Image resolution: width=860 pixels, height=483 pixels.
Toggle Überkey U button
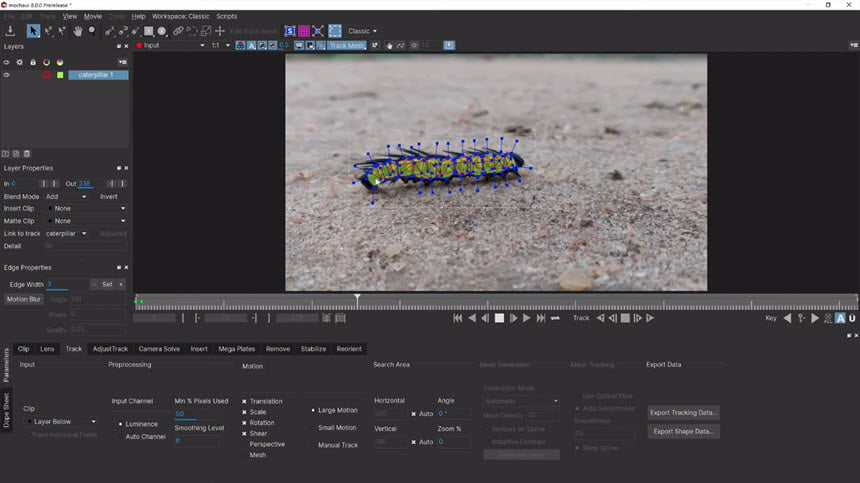[852, 318]
